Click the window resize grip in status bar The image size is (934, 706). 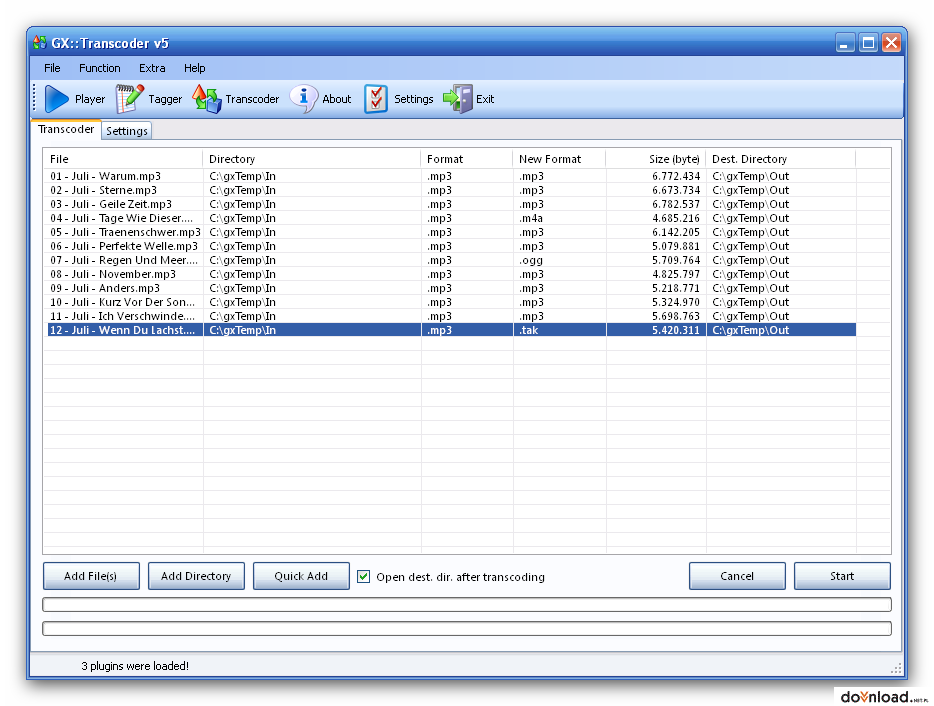click(x=896, y=668)
